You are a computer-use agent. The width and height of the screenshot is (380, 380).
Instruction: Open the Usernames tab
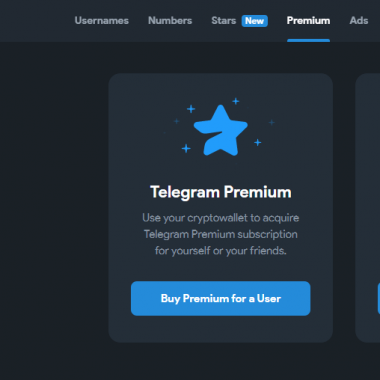pos(101,21)
